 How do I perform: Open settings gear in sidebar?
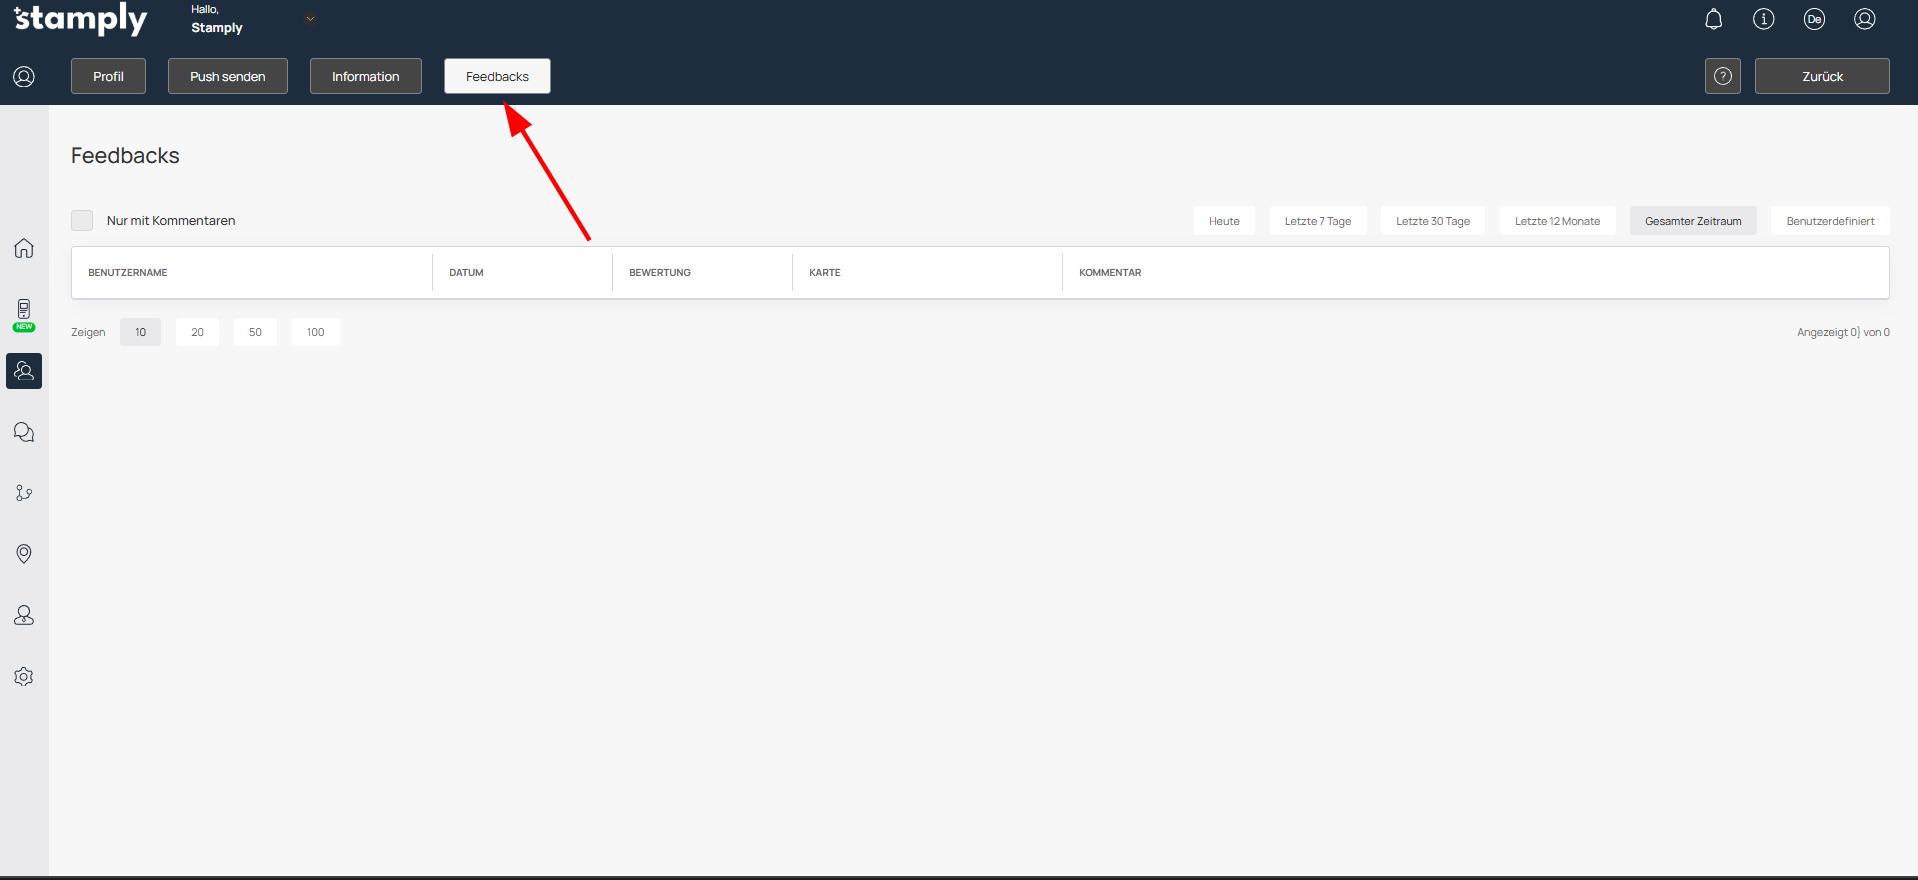tap(24, 677)
